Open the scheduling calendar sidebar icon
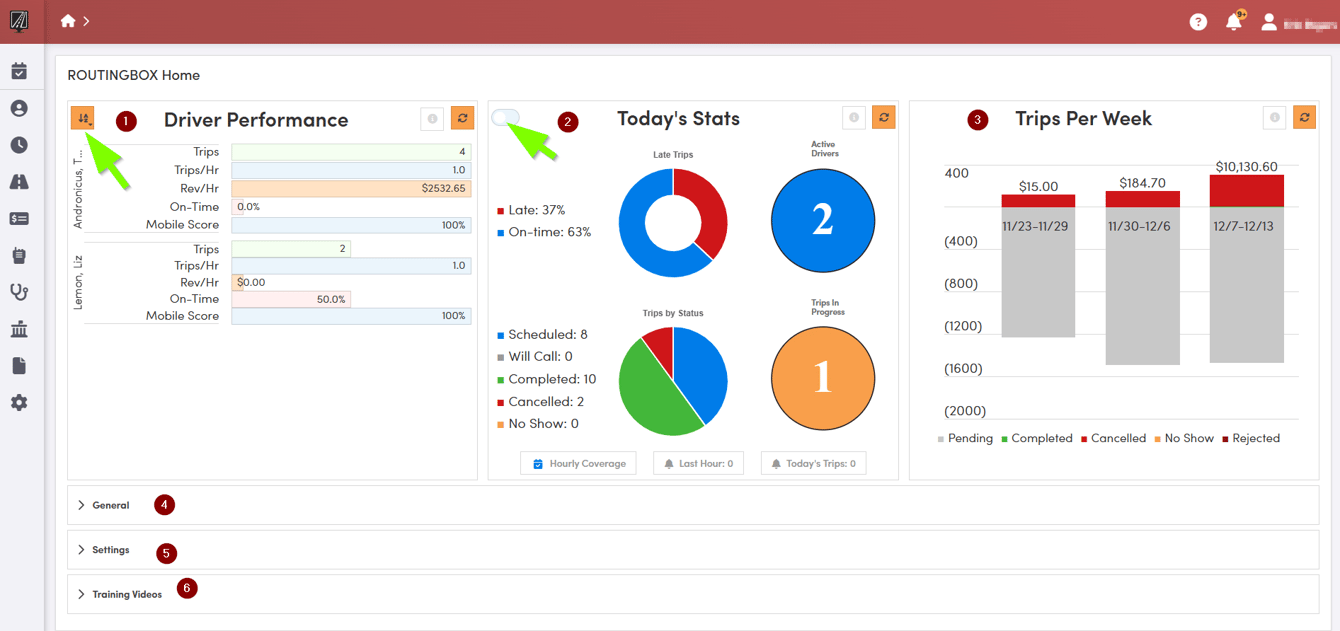The width and height of the screenshot is (1340, 631). [19, 72]
